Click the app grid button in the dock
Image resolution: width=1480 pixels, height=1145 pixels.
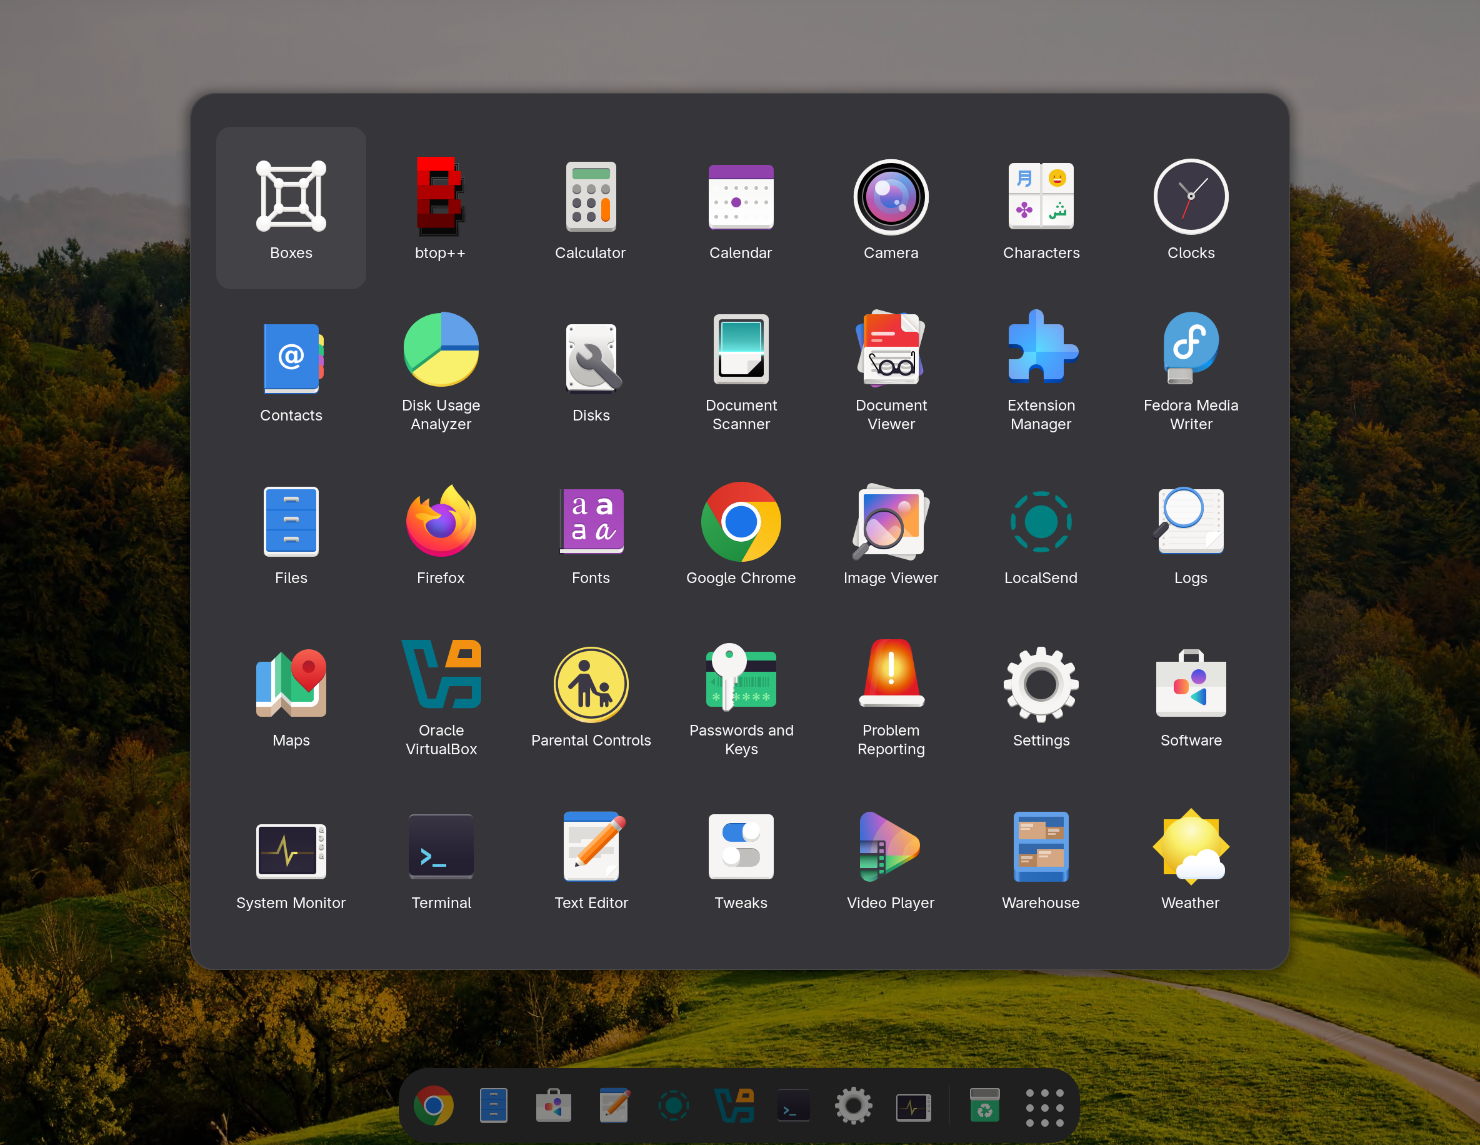(1044, 1106)
